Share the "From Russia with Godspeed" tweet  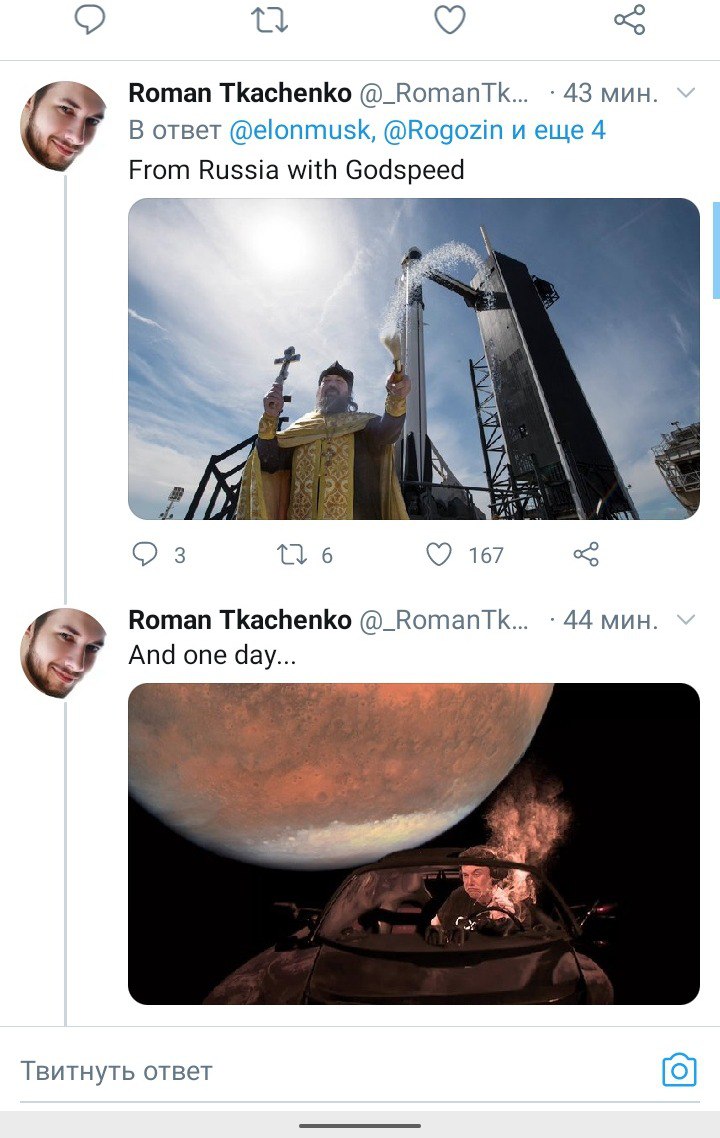tap(586, 554)
